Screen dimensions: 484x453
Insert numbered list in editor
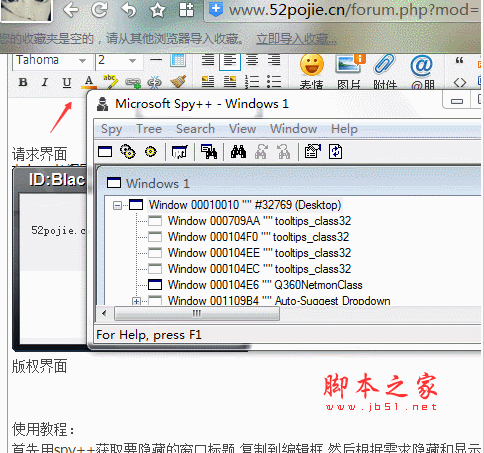(x=252, y=82)
